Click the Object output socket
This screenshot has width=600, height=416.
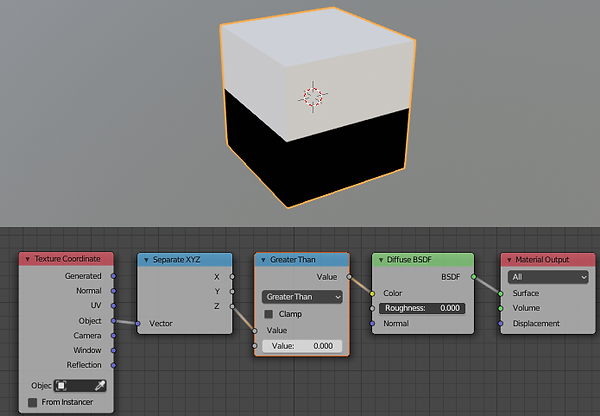pos(113,321)
